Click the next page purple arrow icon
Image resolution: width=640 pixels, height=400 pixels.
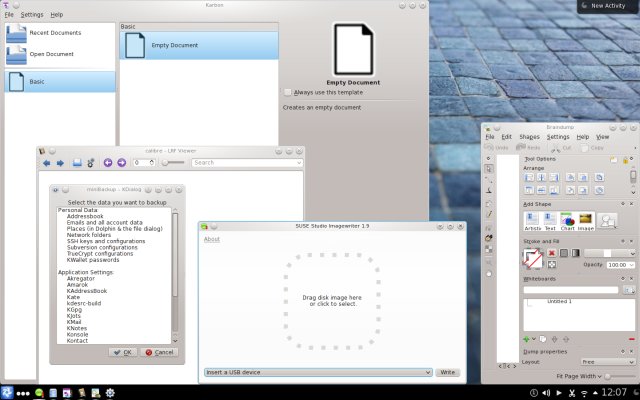click(x=122, y=162)
